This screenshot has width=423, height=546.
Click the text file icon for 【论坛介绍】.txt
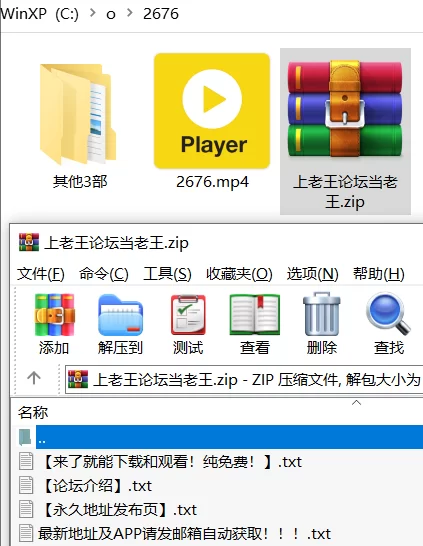coord(26,485)
